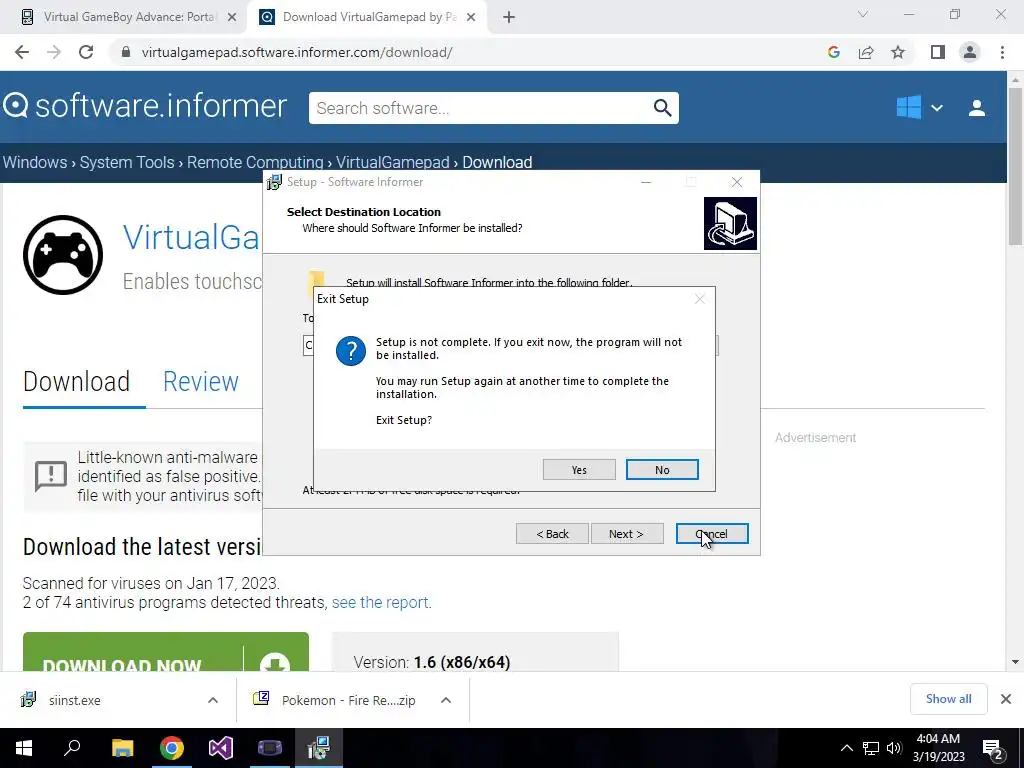1024x768 pixels.
Task: Reload the current web page
Action: coord(86,52)
